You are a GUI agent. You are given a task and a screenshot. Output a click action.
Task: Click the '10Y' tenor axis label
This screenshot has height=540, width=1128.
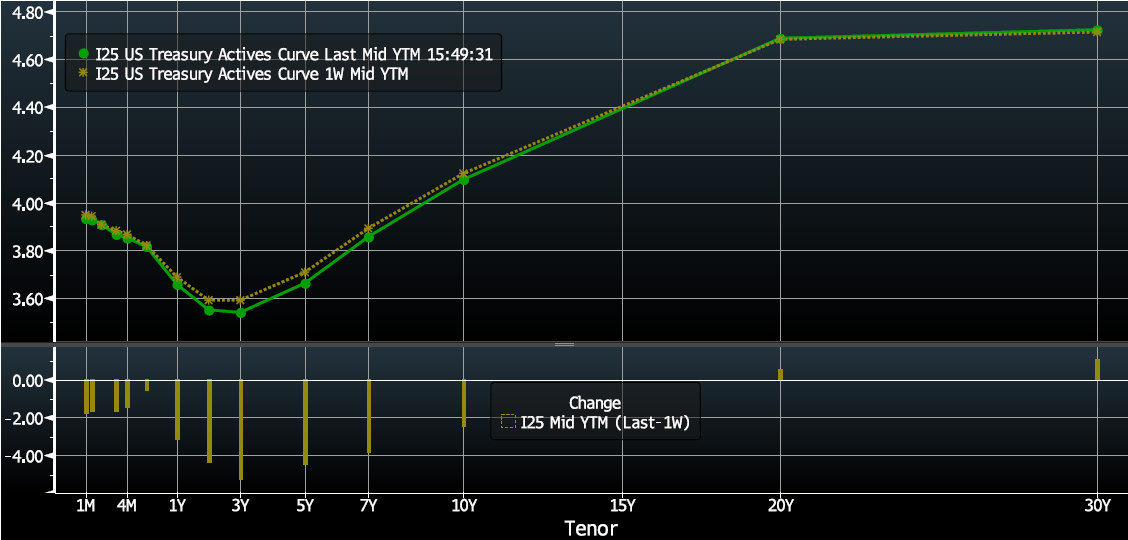coord(464,505)
